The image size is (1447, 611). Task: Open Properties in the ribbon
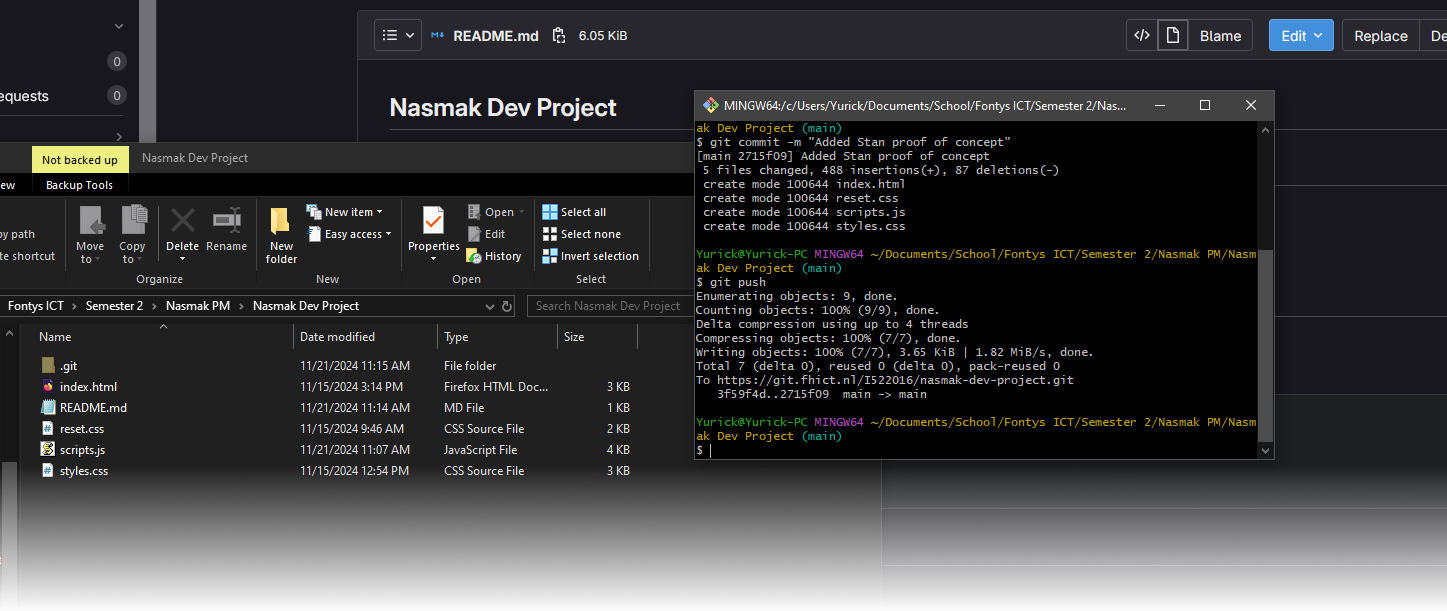click(433, 230)
